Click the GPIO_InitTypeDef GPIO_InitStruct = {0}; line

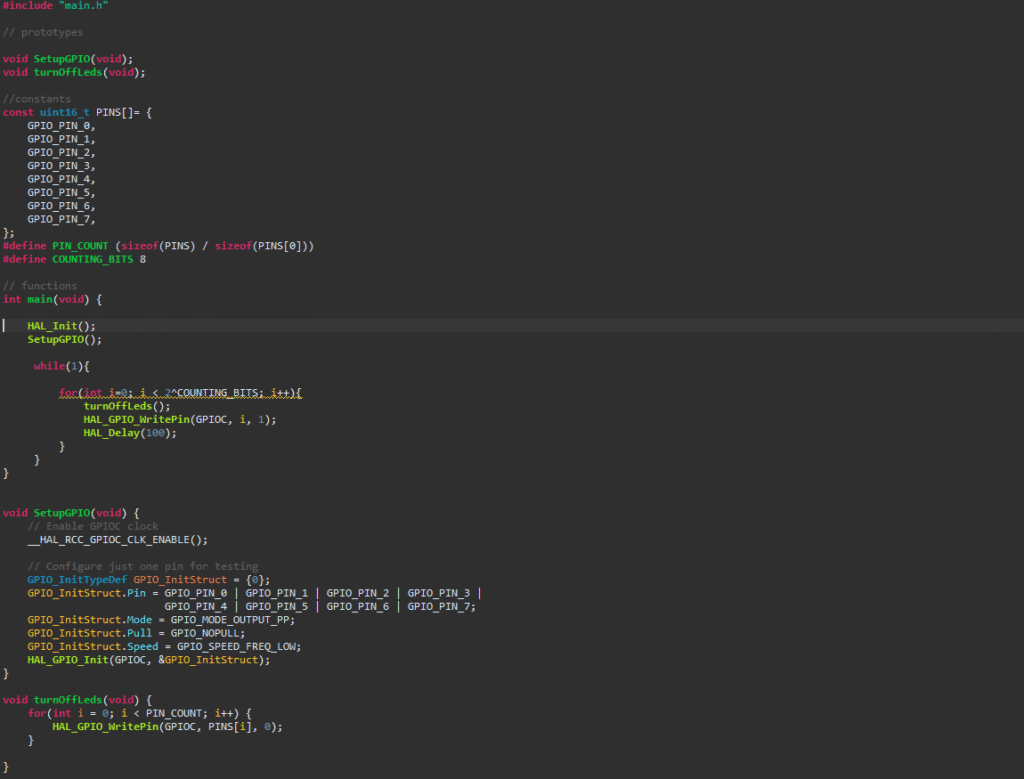click(149, 580)
